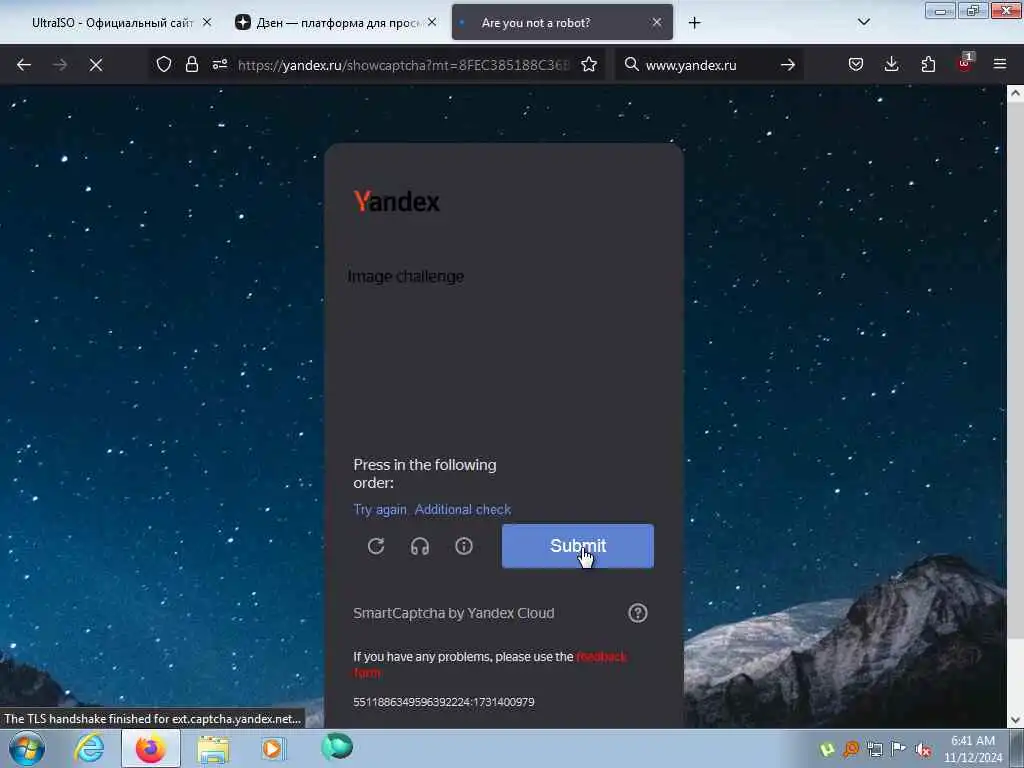
Task: Click the SmartCaptcha by Yandex Cloud text
Action: pos(454,613)
